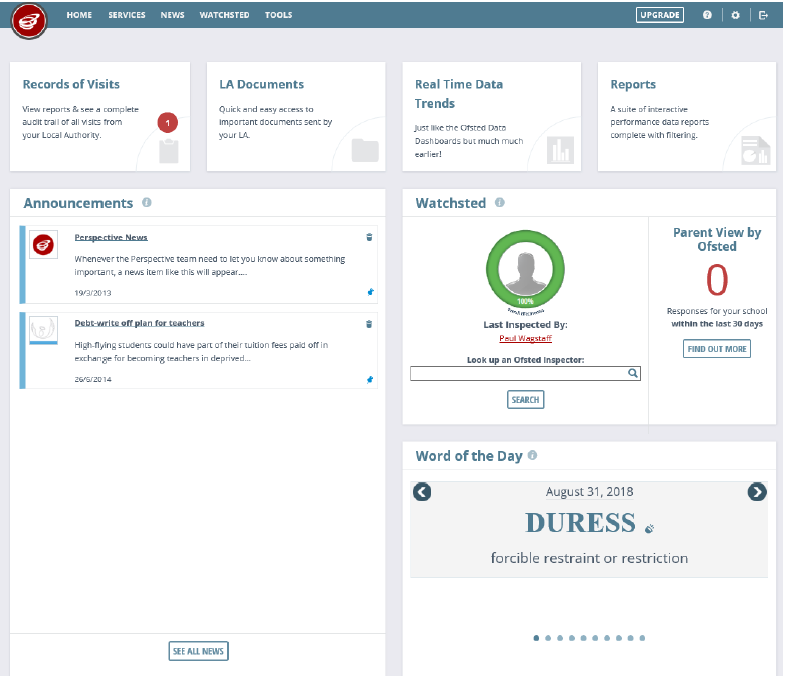The height and width of the screenshot is (687, 788).
Task: Select the last Word of the Day carousel dot
Action: click(642, 637)
